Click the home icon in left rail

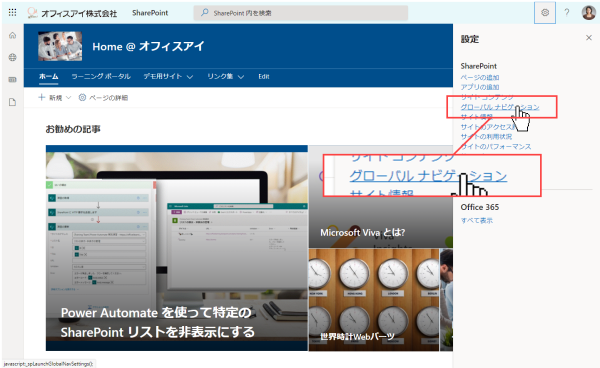pos(13,36)
